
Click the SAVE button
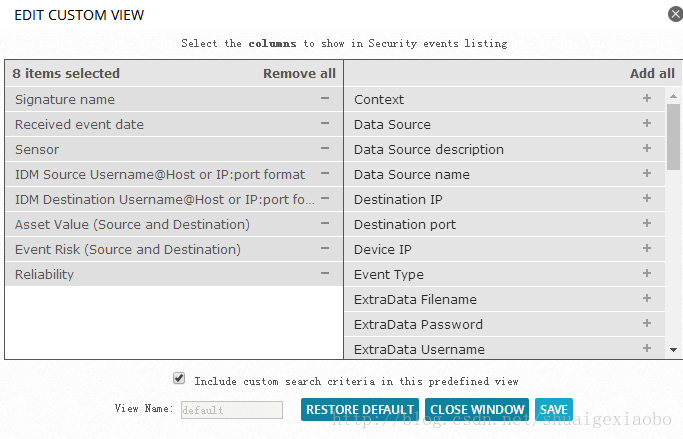click(554, 409)
